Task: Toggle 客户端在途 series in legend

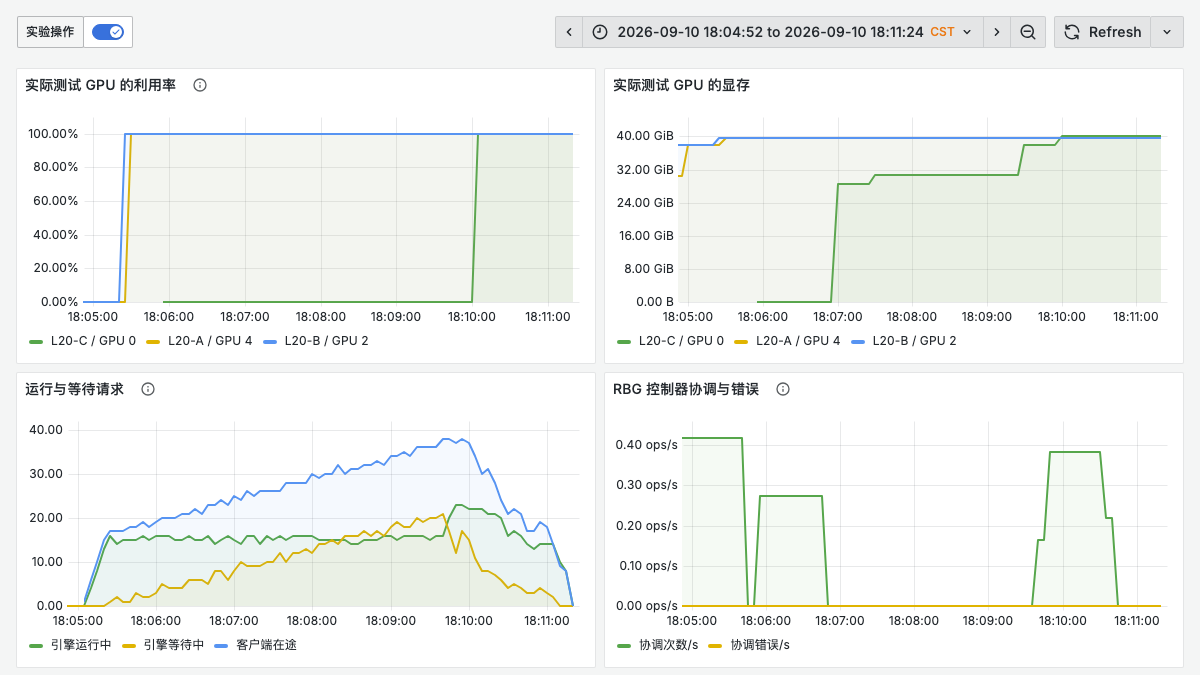Action: click(266, 645)
